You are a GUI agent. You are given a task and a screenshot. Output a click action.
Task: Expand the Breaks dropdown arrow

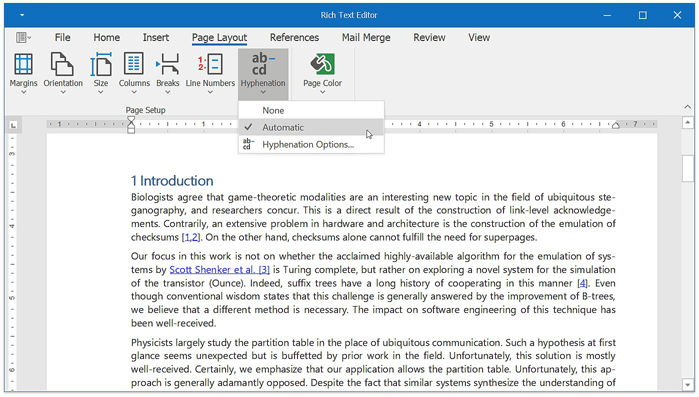pyautogui.click(x=168, y=92)
